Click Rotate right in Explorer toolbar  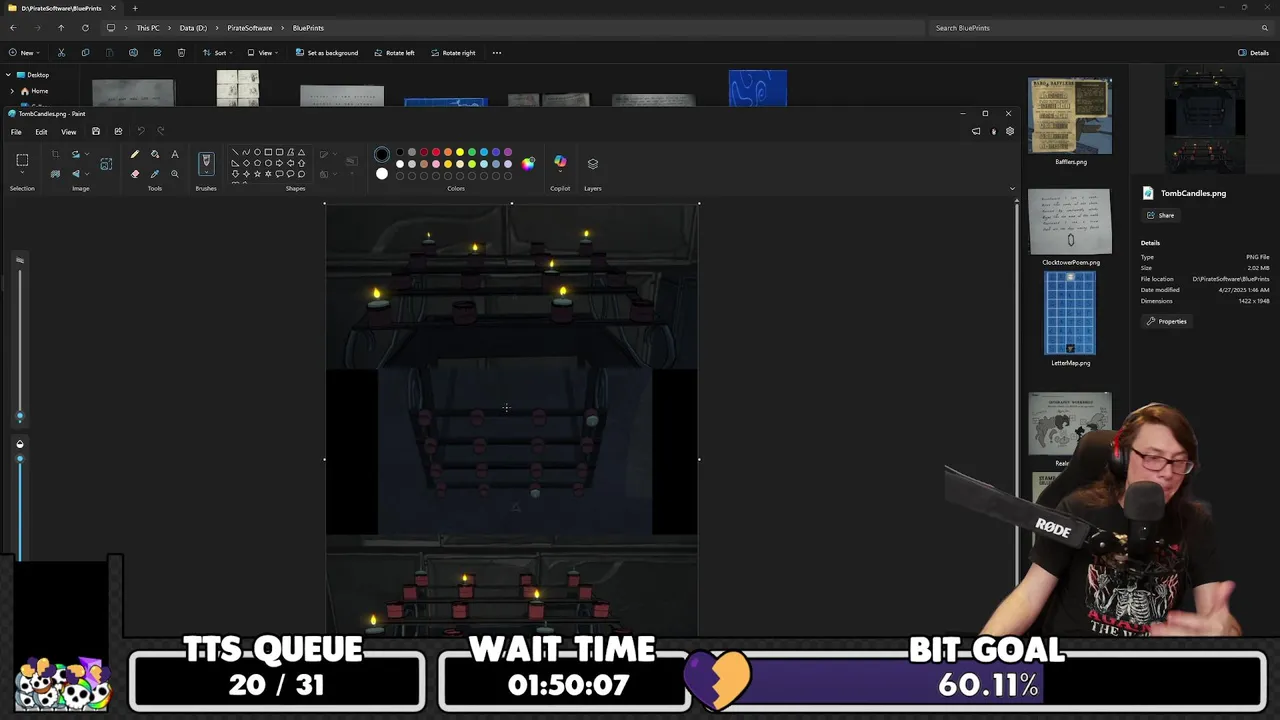(453, 53)
